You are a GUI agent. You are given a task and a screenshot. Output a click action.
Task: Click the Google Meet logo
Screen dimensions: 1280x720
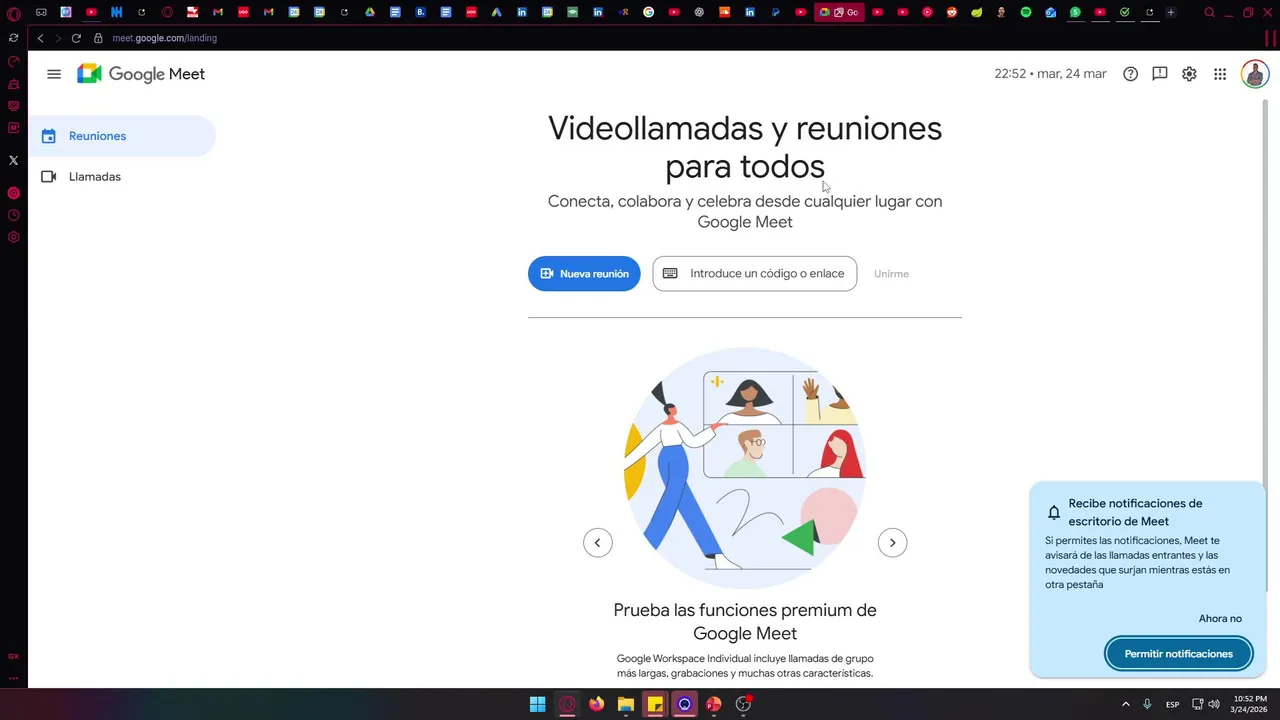click(x=141, y=74)
